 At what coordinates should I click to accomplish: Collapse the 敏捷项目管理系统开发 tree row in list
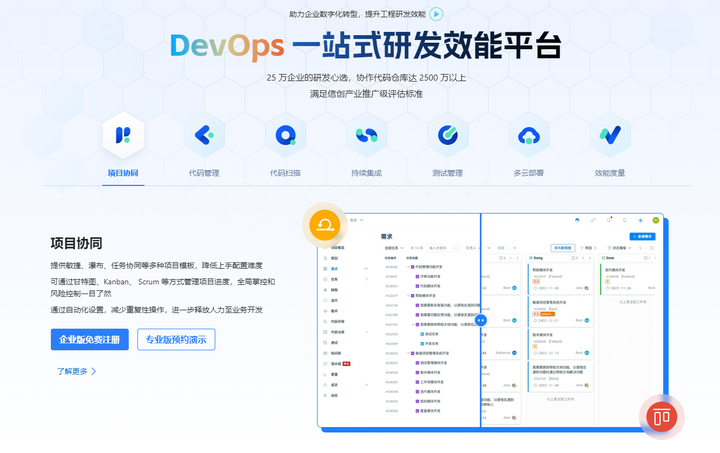point(408,353)
